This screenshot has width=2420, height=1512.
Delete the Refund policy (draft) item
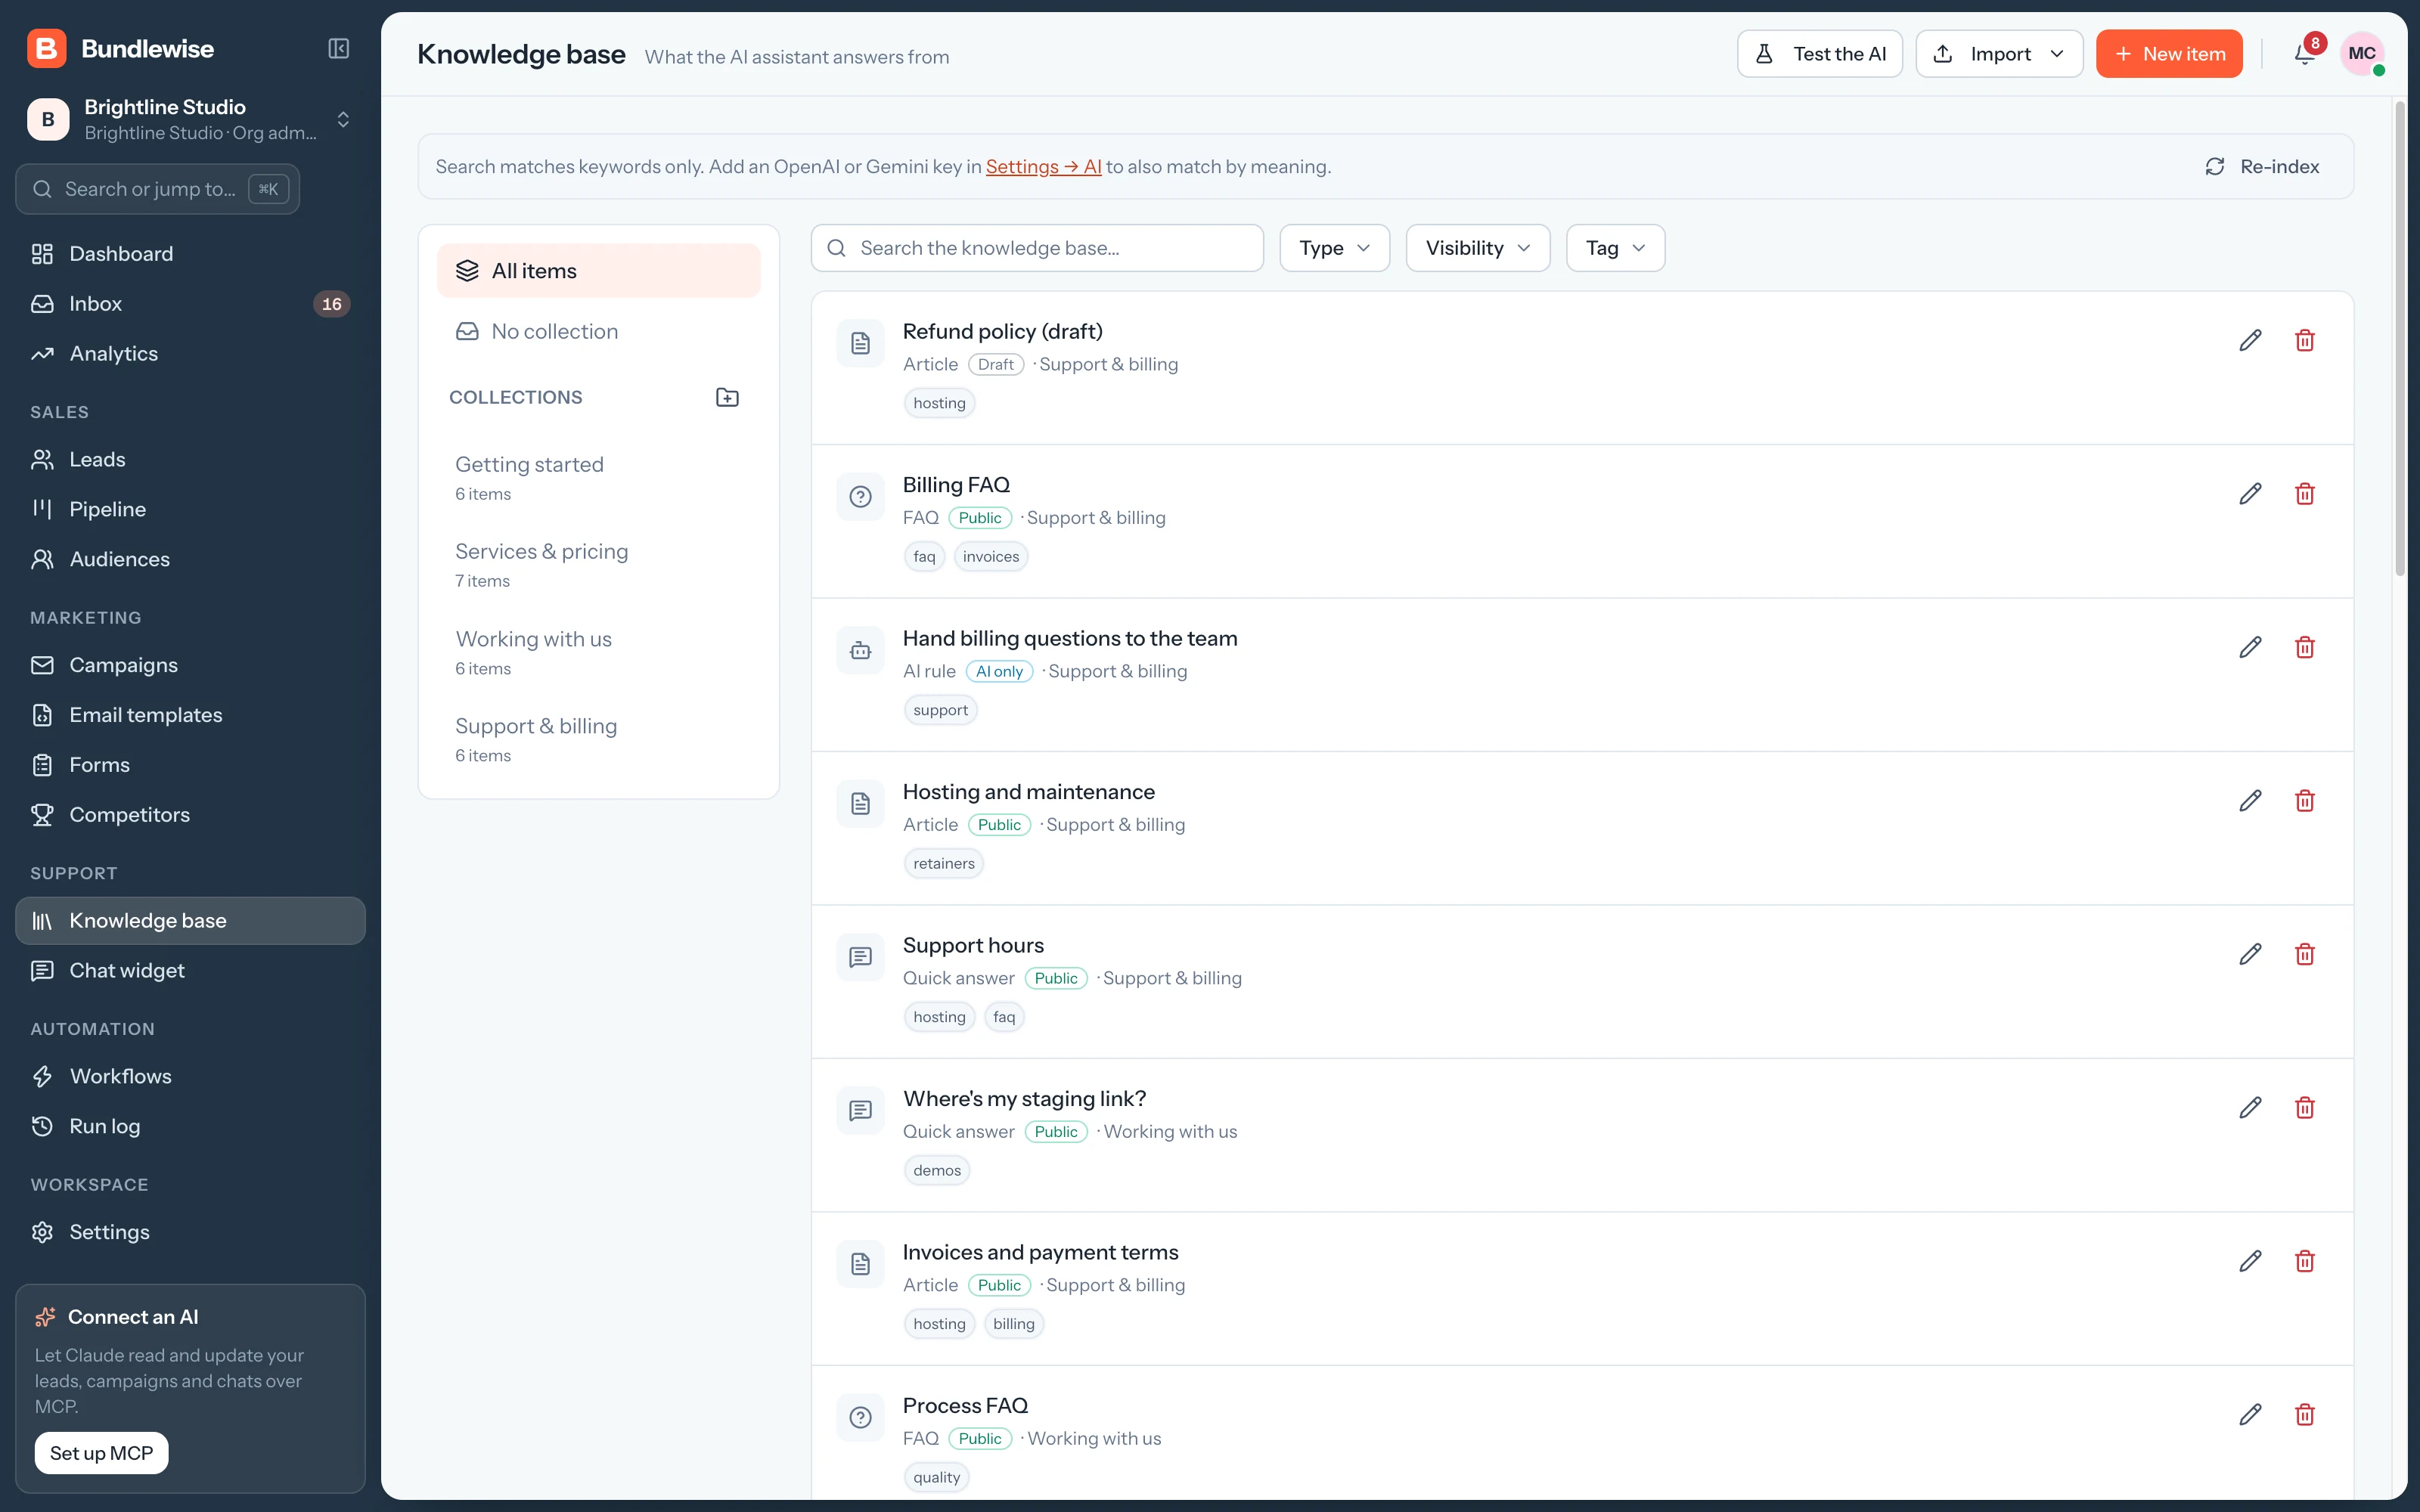pyautogui.click(x=2305, y=340)
